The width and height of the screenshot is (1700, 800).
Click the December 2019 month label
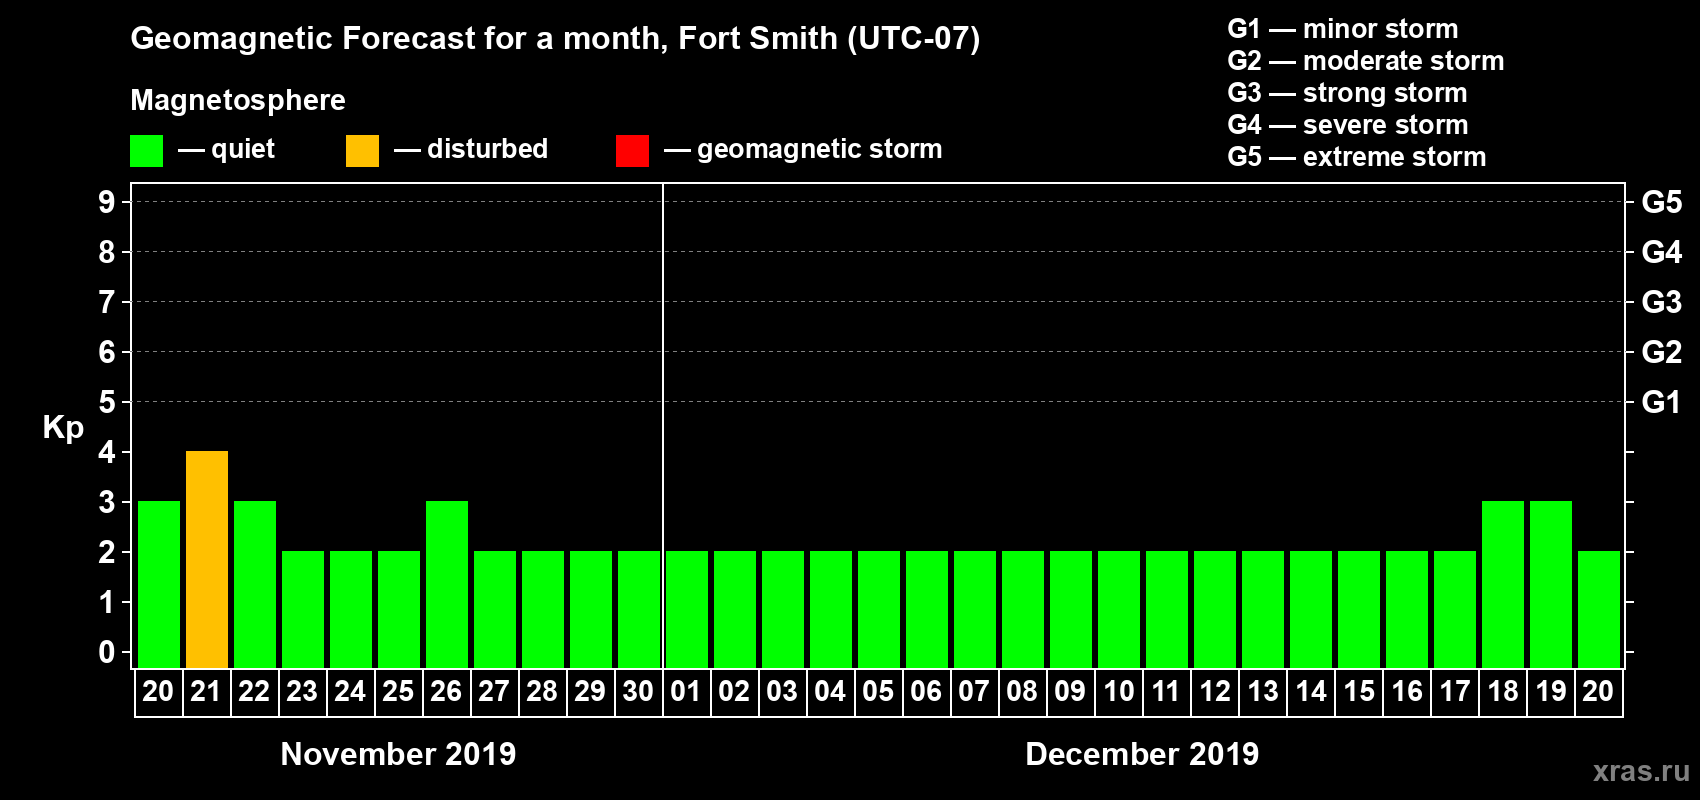pos(1142,754)
